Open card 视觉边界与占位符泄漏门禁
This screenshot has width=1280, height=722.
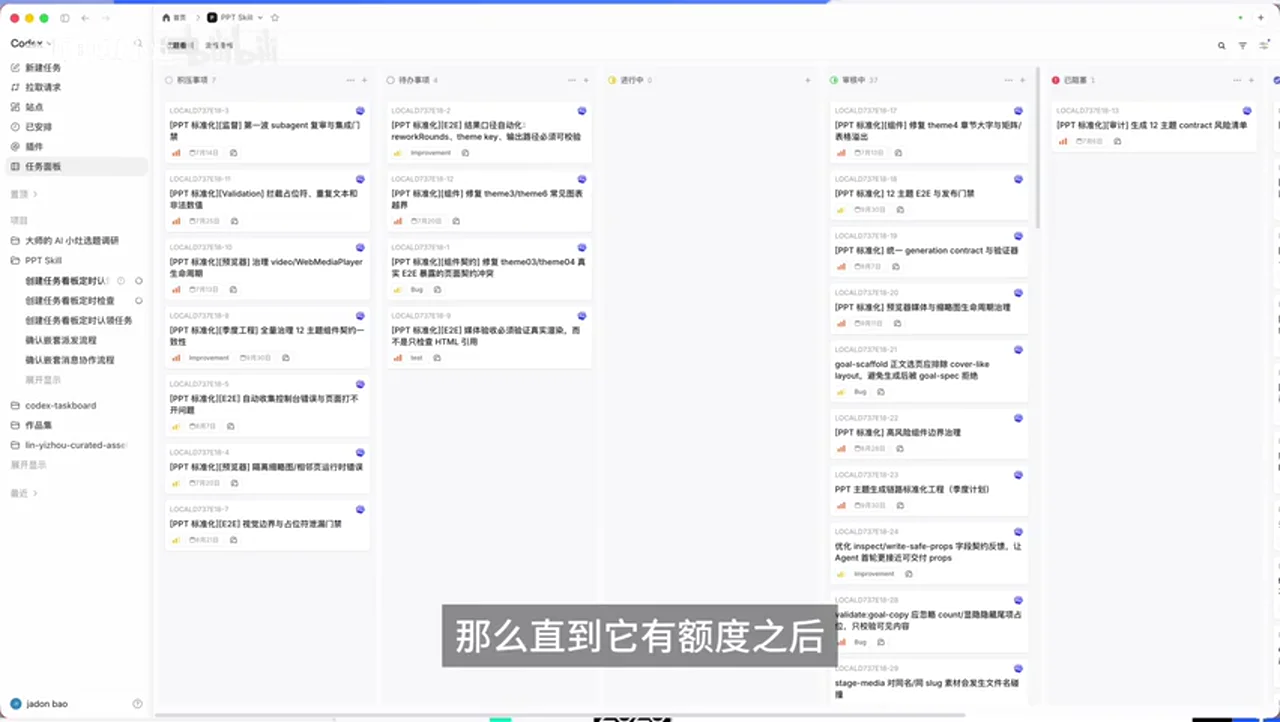point(267,524)
